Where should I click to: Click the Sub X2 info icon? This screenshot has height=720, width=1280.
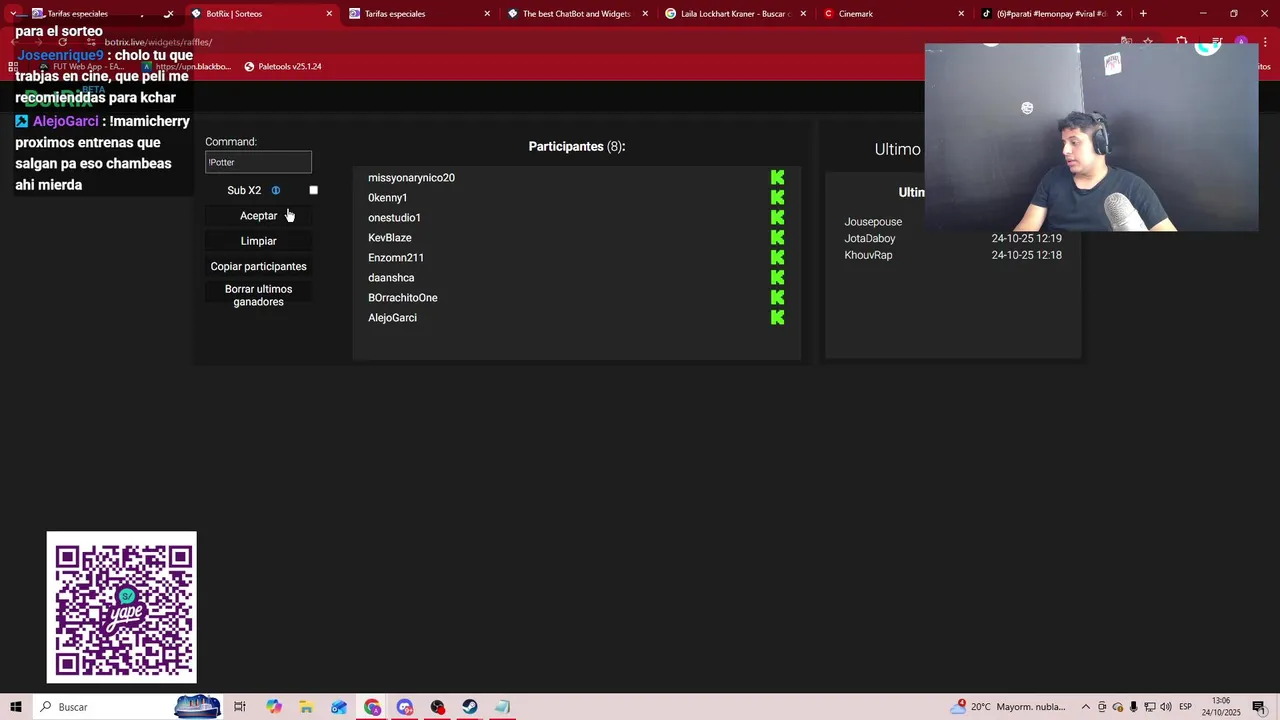[x=276, y=190]
